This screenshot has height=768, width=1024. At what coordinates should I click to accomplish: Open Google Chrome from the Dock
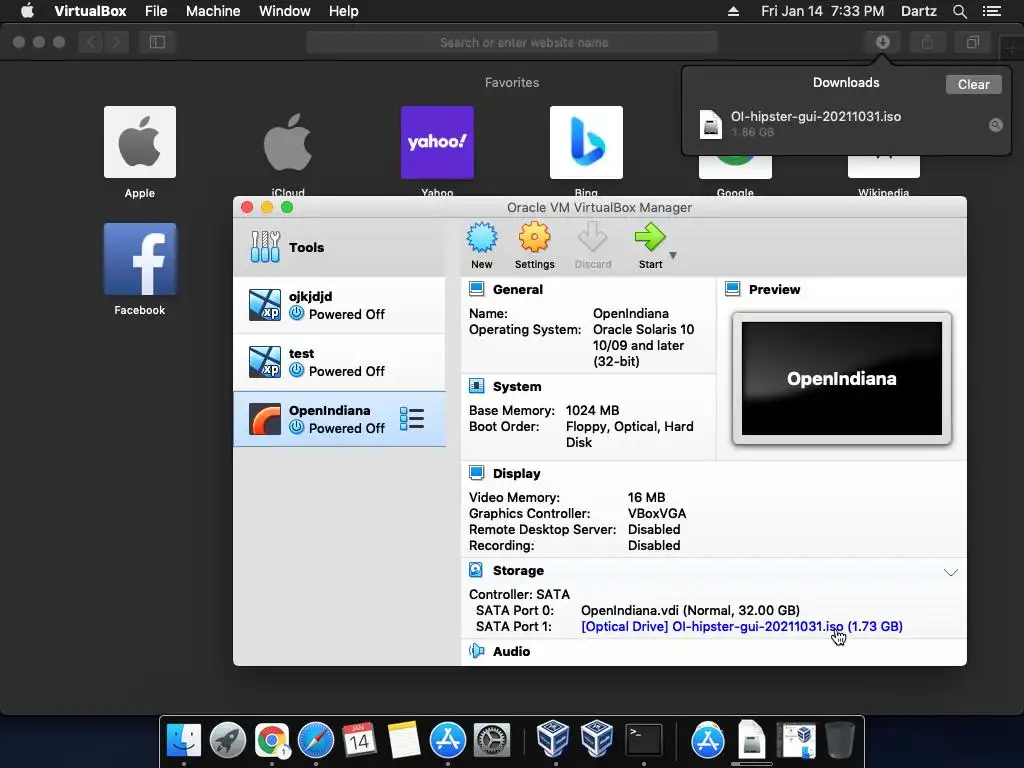(x=272, y=741)
